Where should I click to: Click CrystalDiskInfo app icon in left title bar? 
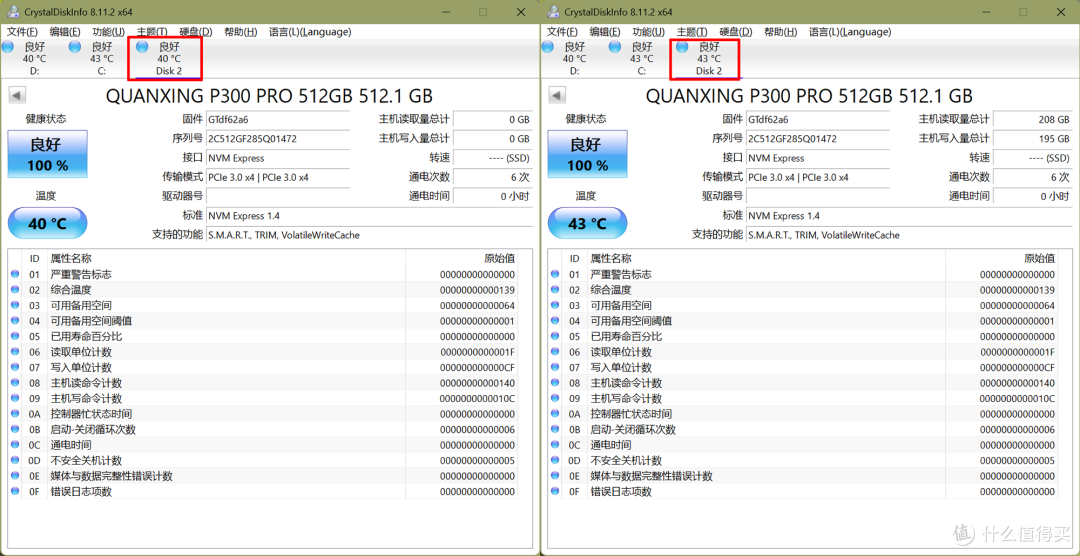[13, 12]
